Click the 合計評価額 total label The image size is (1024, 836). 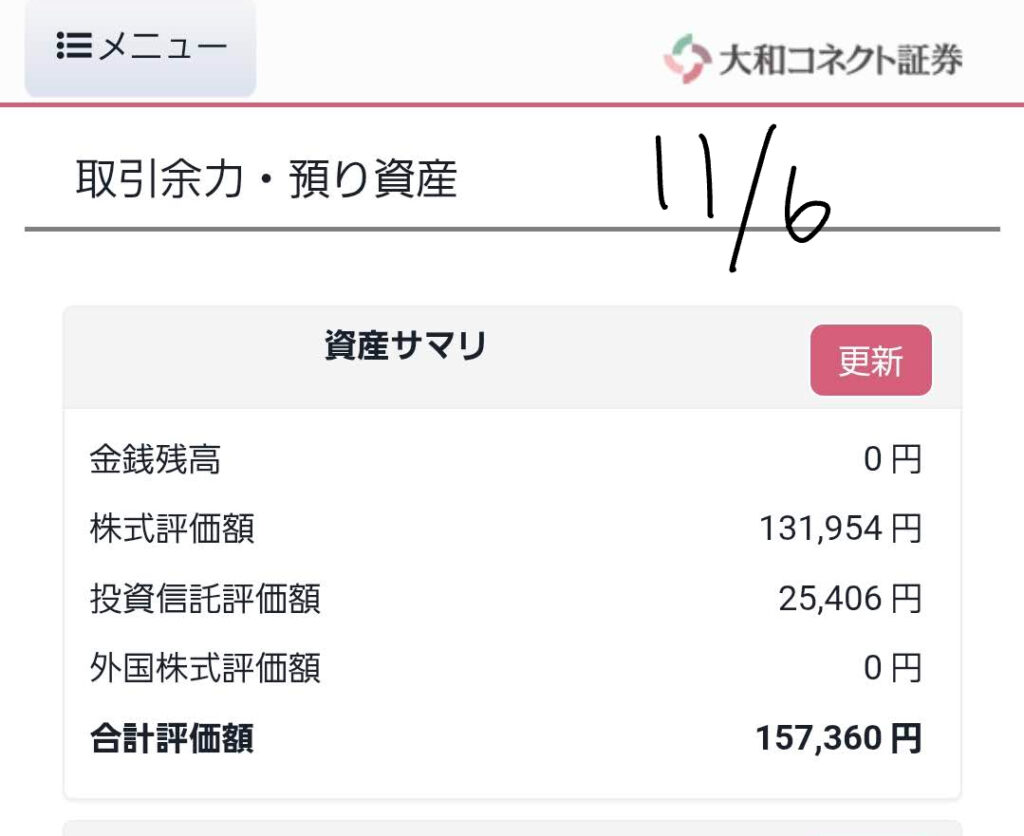tap(172, 739)
